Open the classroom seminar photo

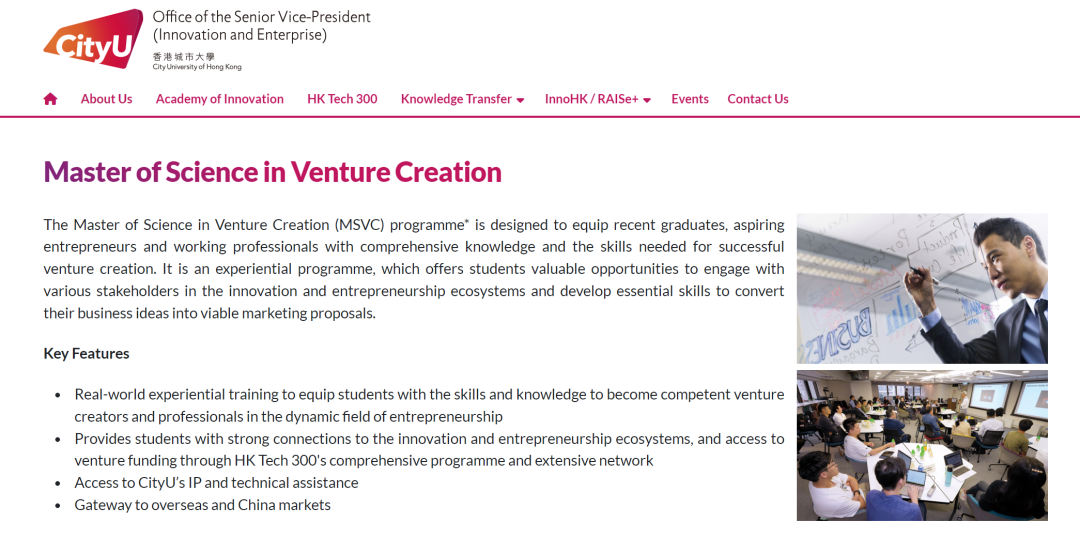(x=921, y=445)
